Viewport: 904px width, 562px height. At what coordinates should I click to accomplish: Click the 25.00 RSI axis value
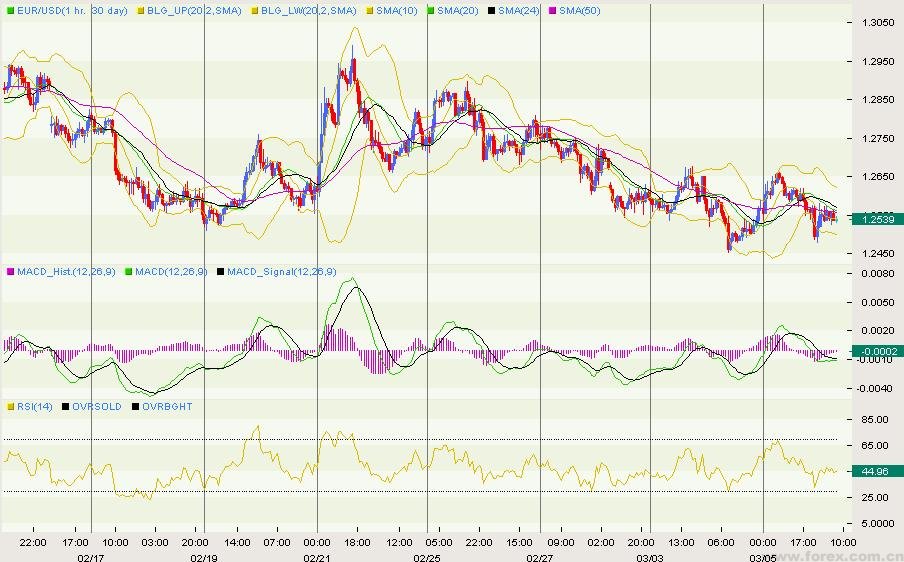tap(875, 497)
